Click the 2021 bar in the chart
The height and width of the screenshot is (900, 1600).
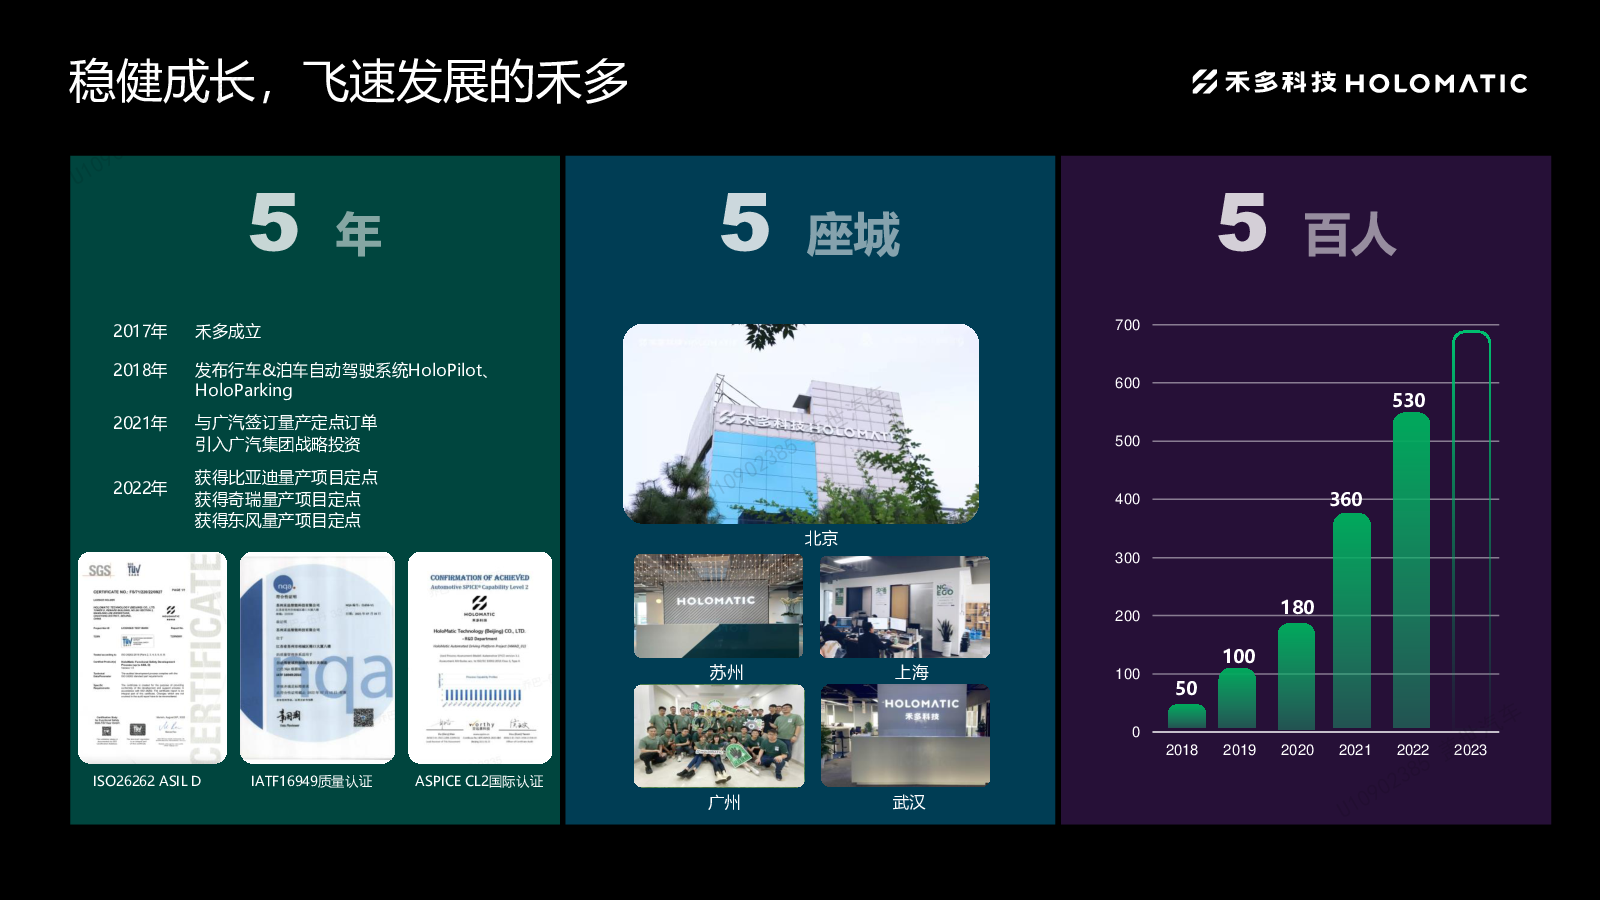(1352, 622)
